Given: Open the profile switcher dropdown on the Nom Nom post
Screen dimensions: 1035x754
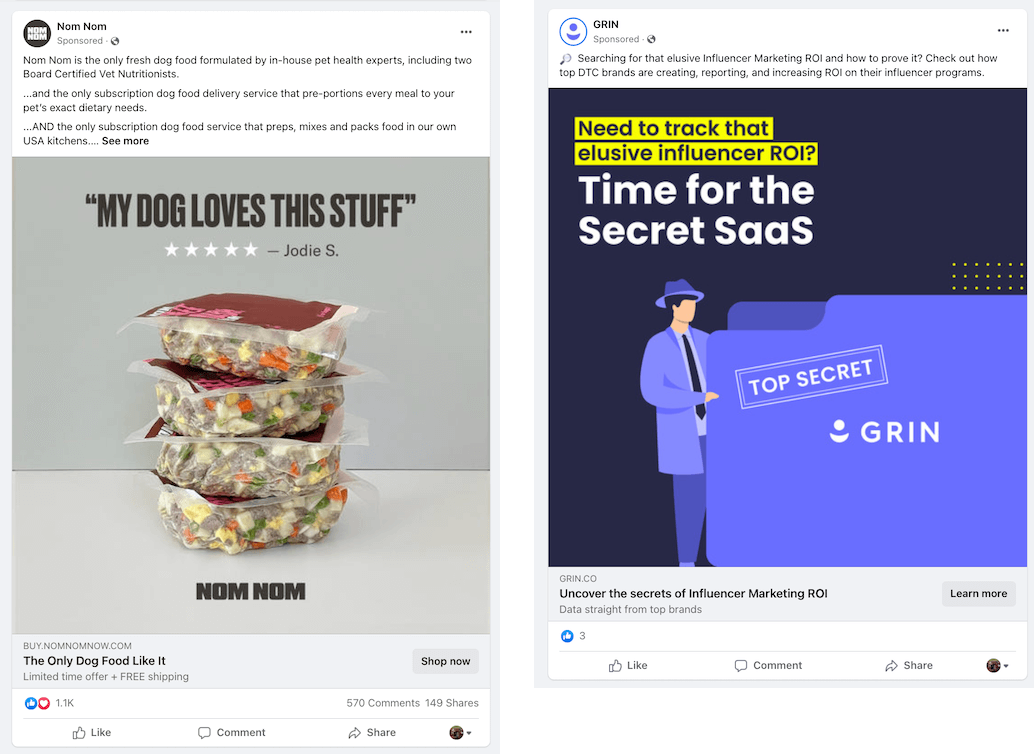Looking at the screenshot, I should (x=461, y=733).
